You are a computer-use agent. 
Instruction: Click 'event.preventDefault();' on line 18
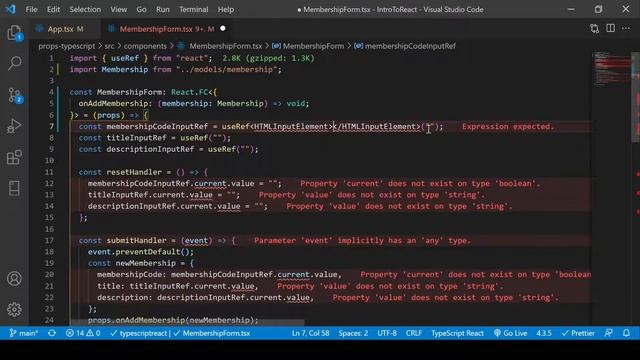(141, 252)
